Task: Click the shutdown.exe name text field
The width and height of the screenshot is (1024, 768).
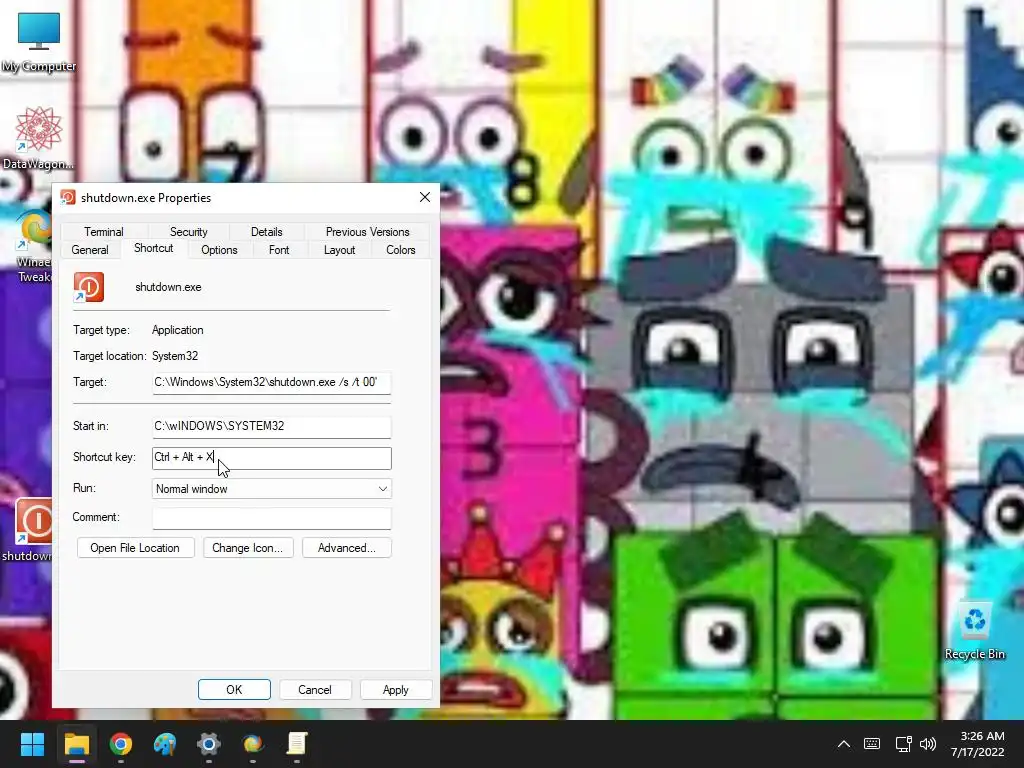Action: click(x=168, y=287)
